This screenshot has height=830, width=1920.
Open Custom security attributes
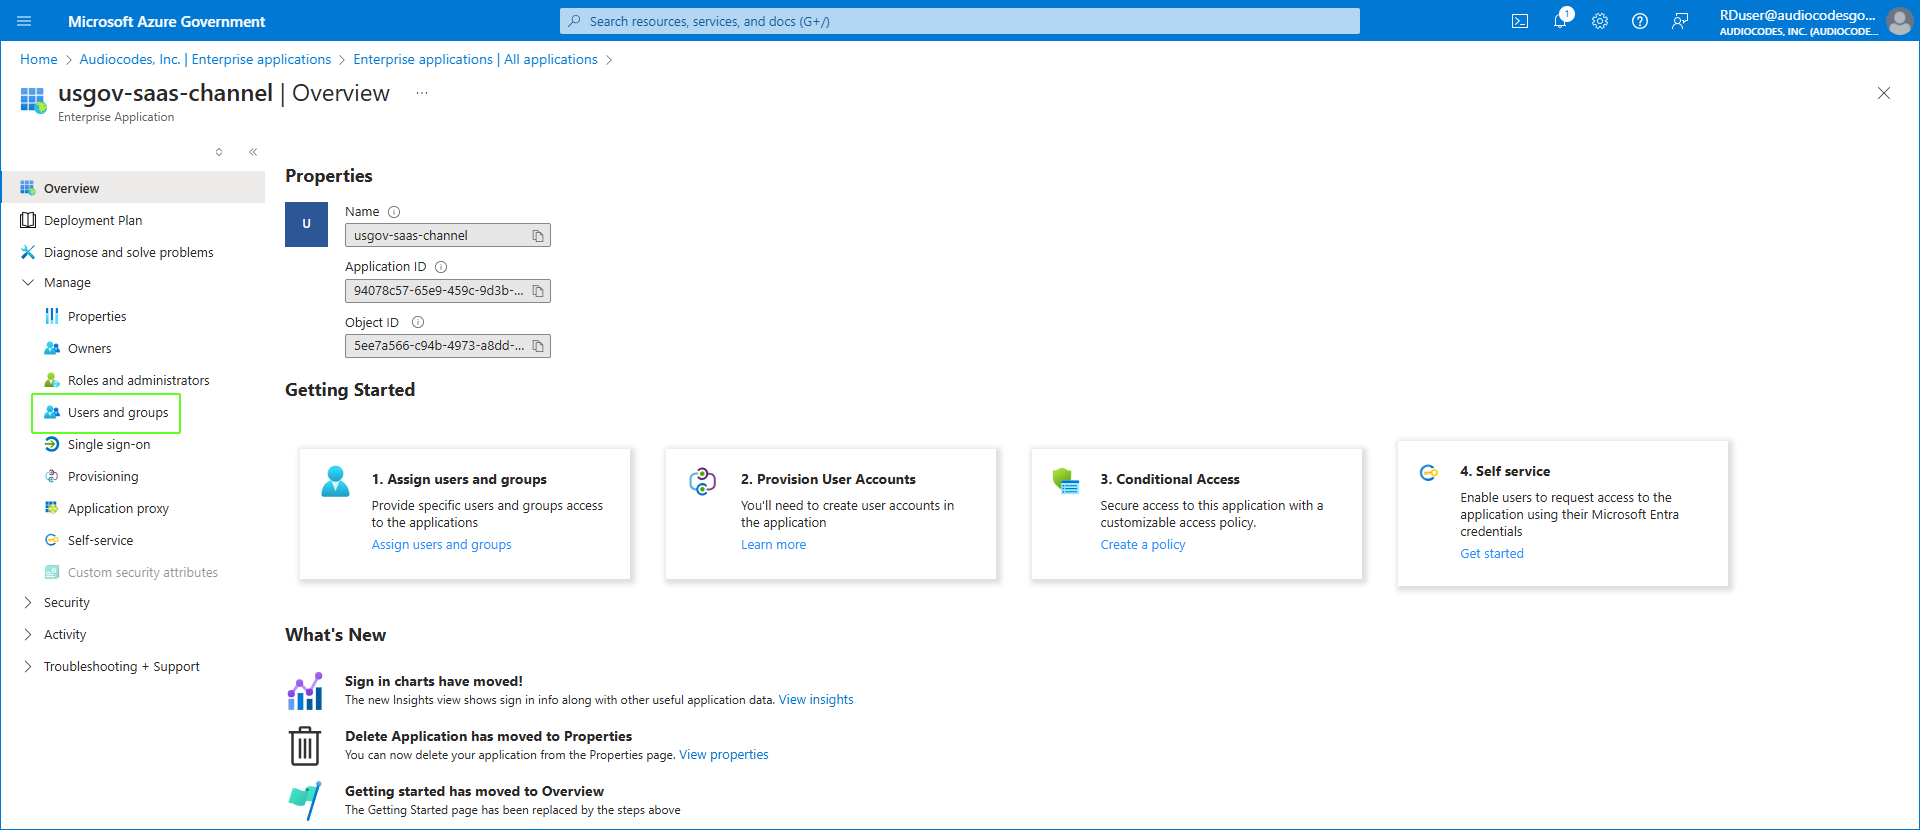[x=142, y=572]
